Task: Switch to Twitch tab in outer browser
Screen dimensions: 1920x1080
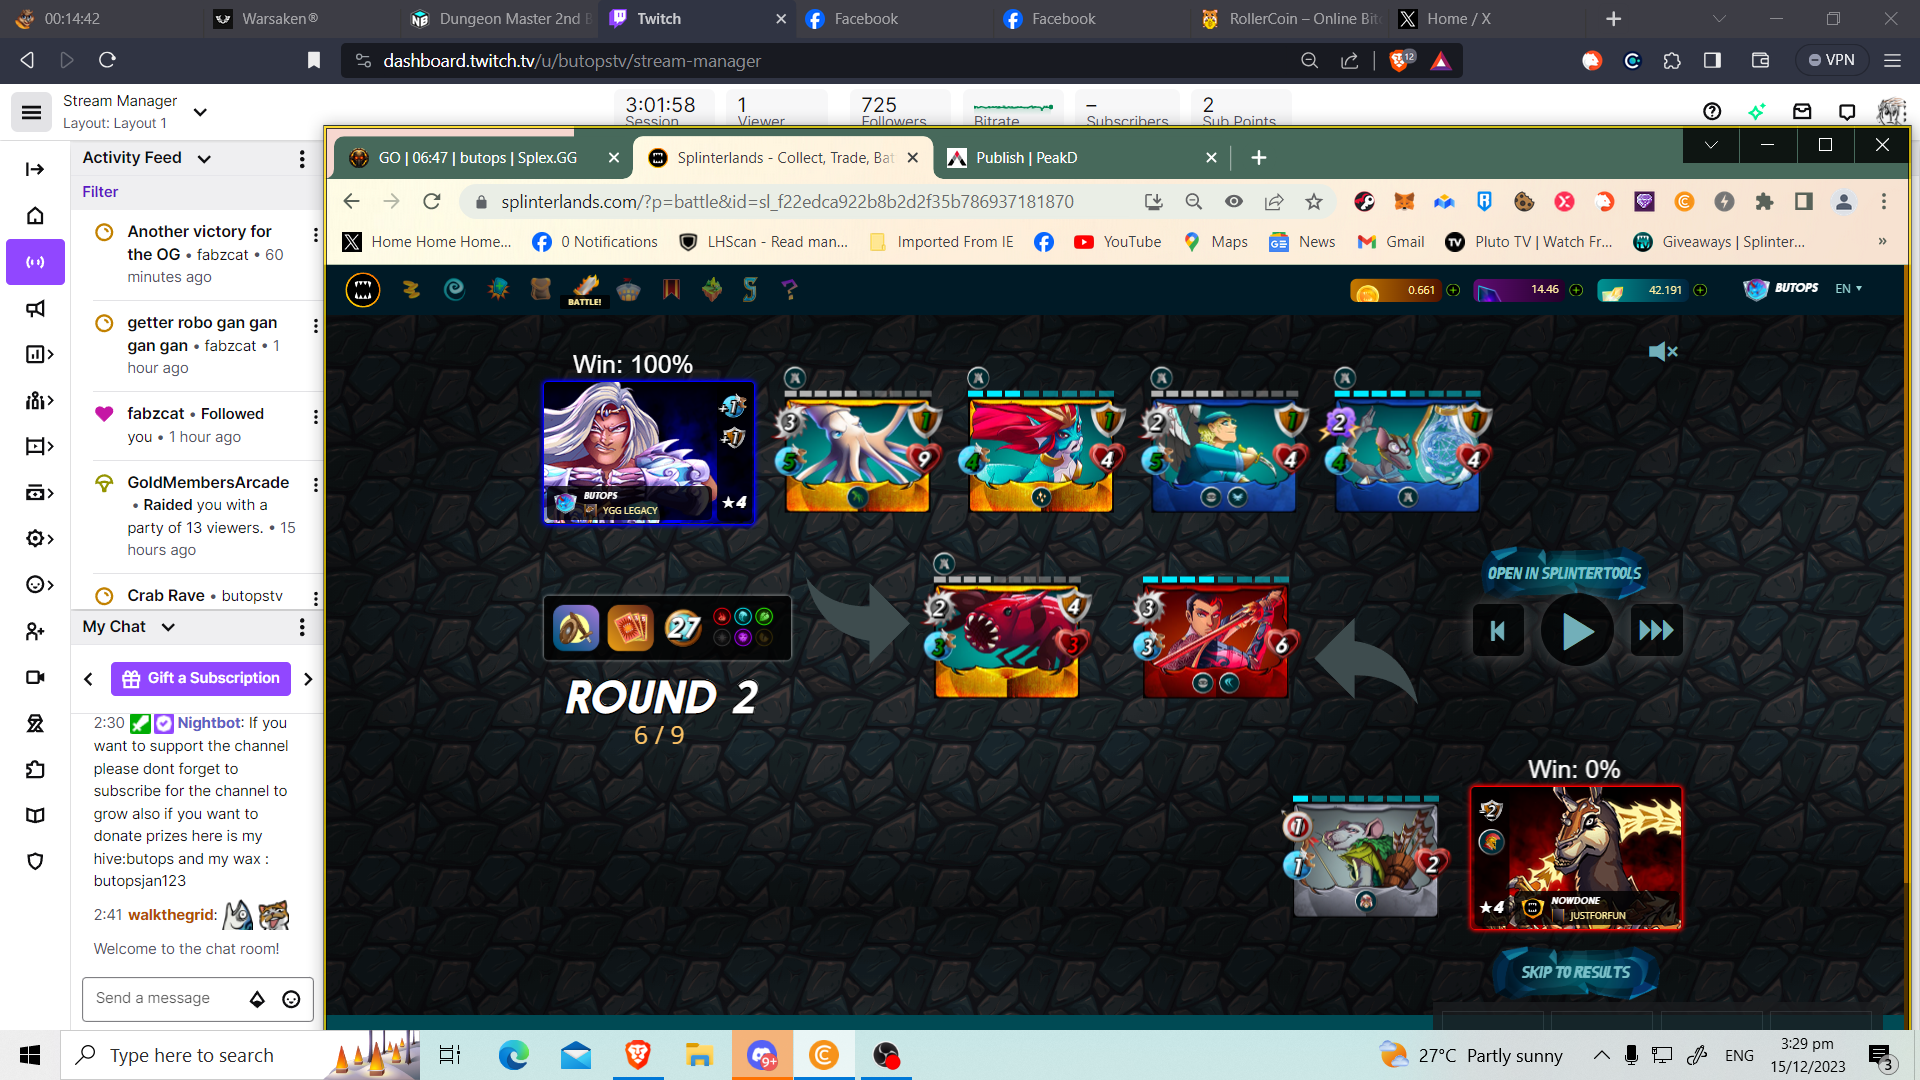Action: (x=697, y=19)
